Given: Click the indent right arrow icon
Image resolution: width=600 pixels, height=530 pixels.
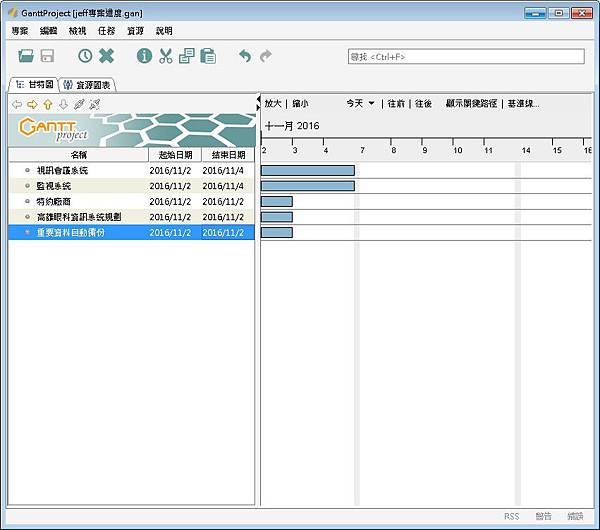Looking at the screenshot, I should (x=32, y=104).
